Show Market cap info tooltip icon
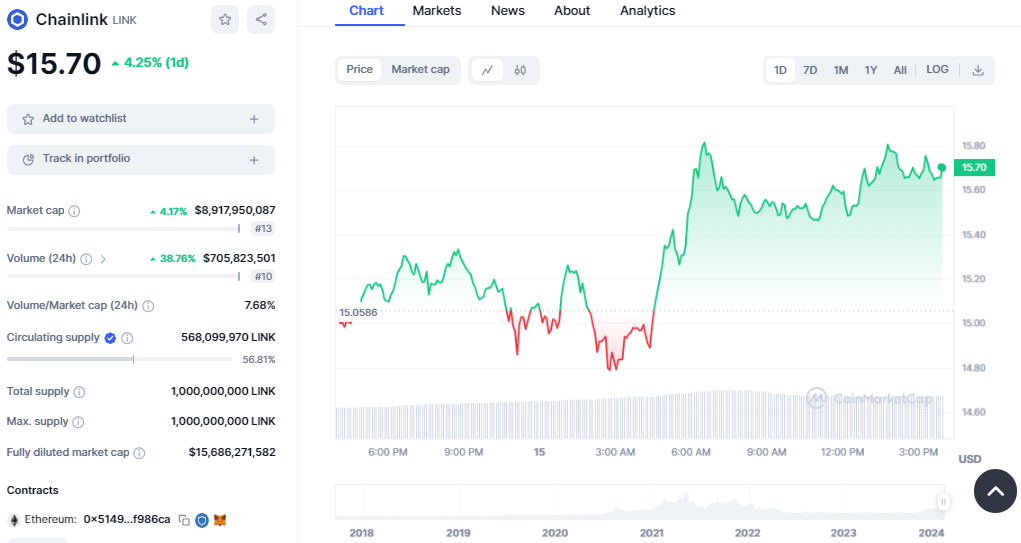The width and height of the screenshot is (1021, 543). (x=74, y=211)
